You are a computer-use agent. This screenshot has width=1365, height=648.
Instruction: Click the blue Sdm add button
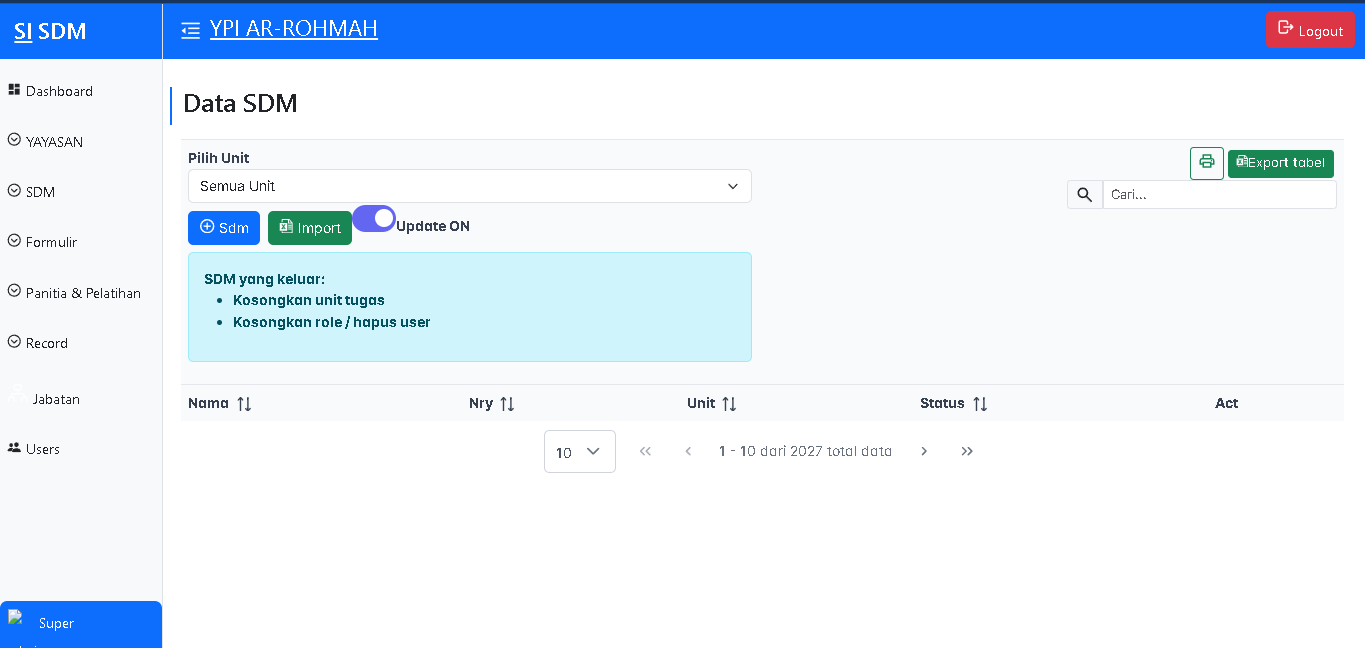(x=224, y=228)
